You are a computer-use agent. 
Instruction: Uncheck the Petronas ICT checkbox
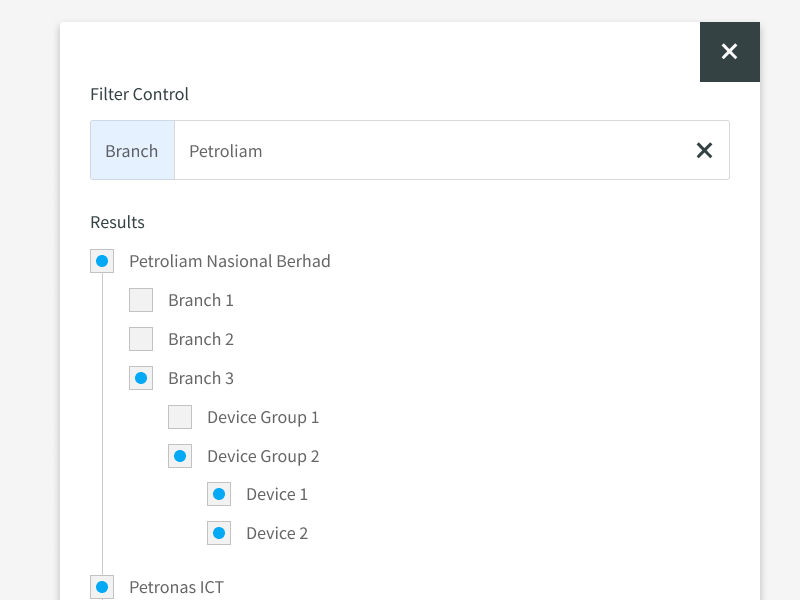[102, 587]
